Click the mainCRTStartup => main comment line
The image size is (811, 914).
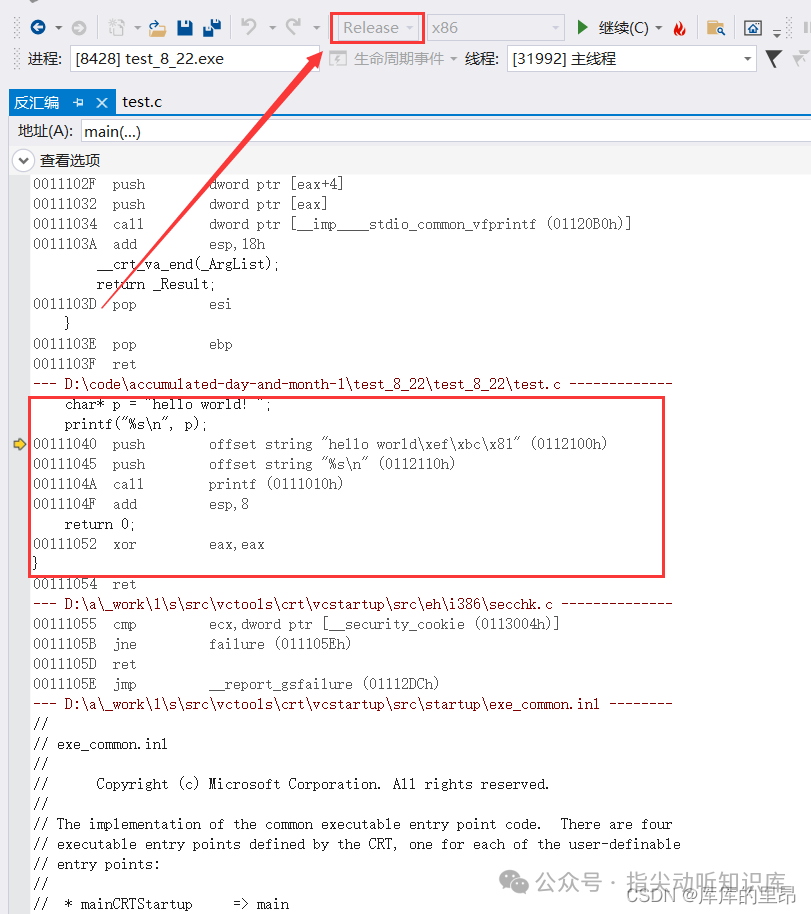point(161,904)
